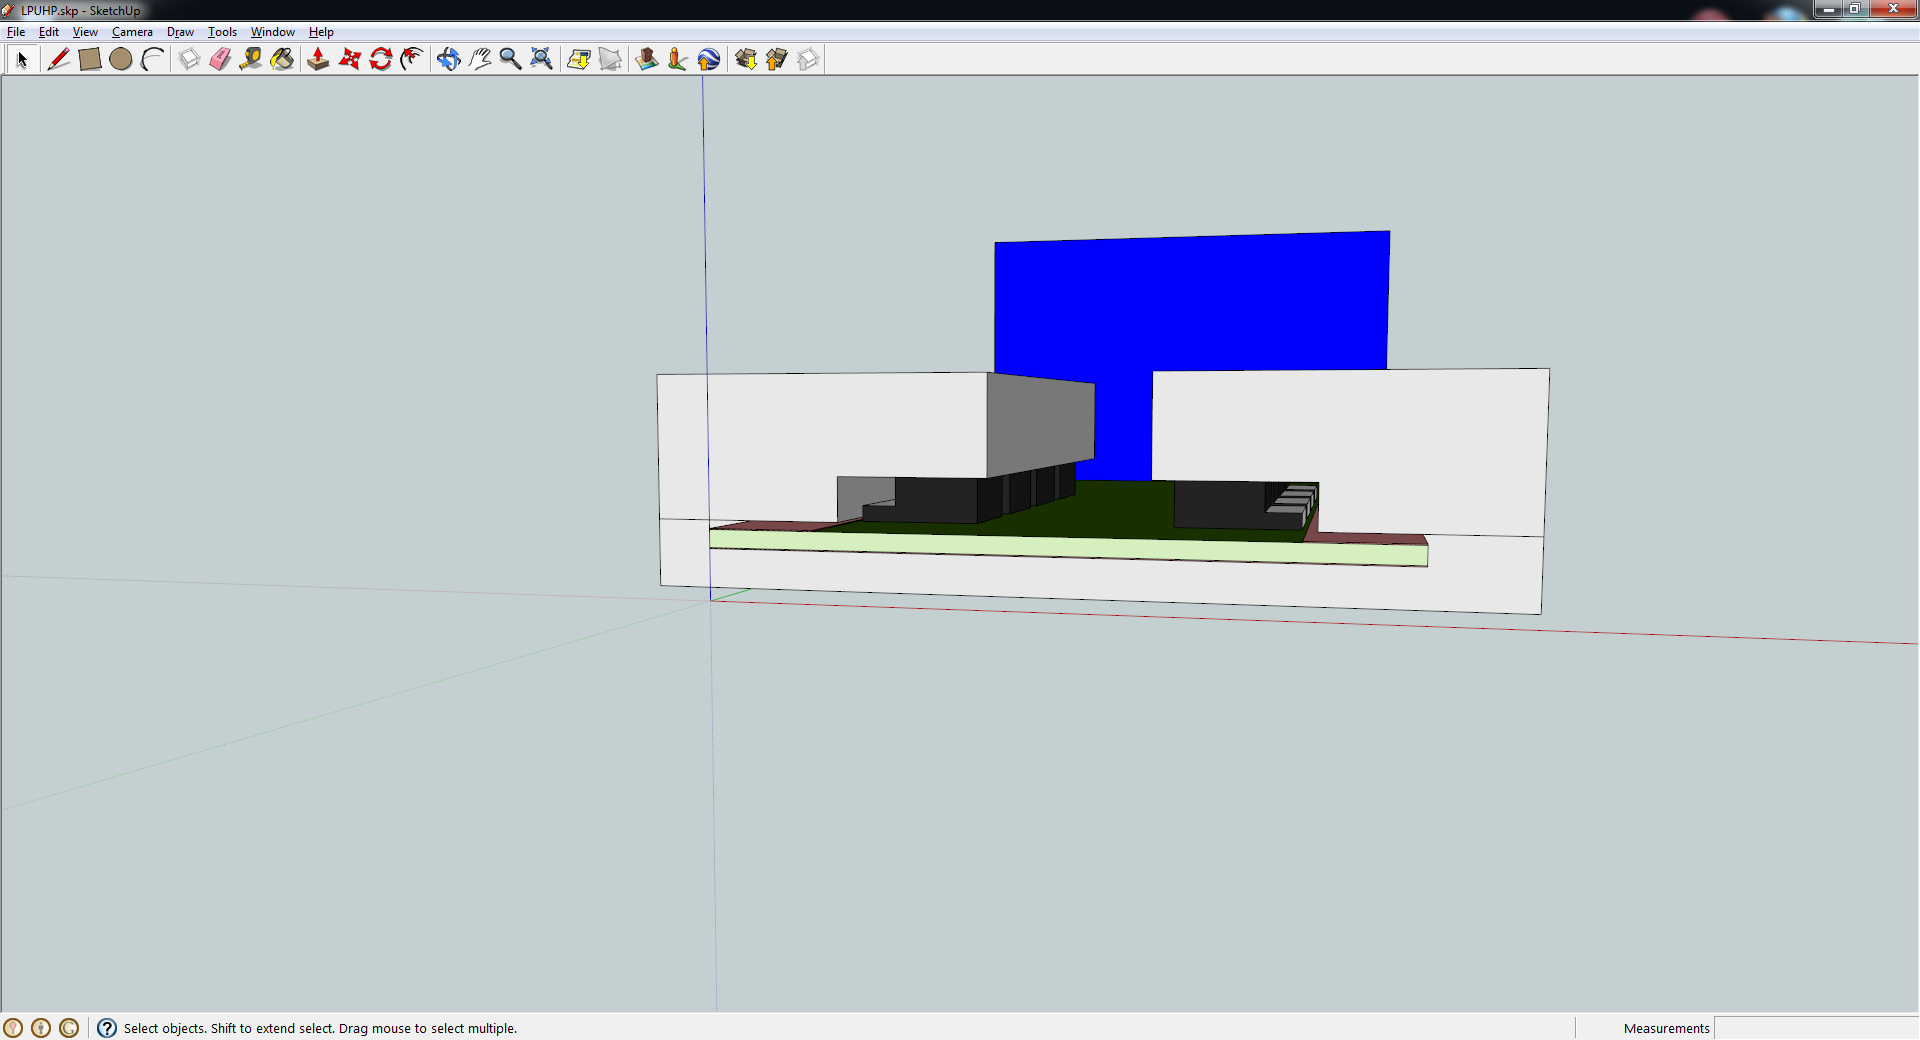The image size is (1920, 1040).
Task: Click the geo-location status icon
Action: [x=13, y=1028]
